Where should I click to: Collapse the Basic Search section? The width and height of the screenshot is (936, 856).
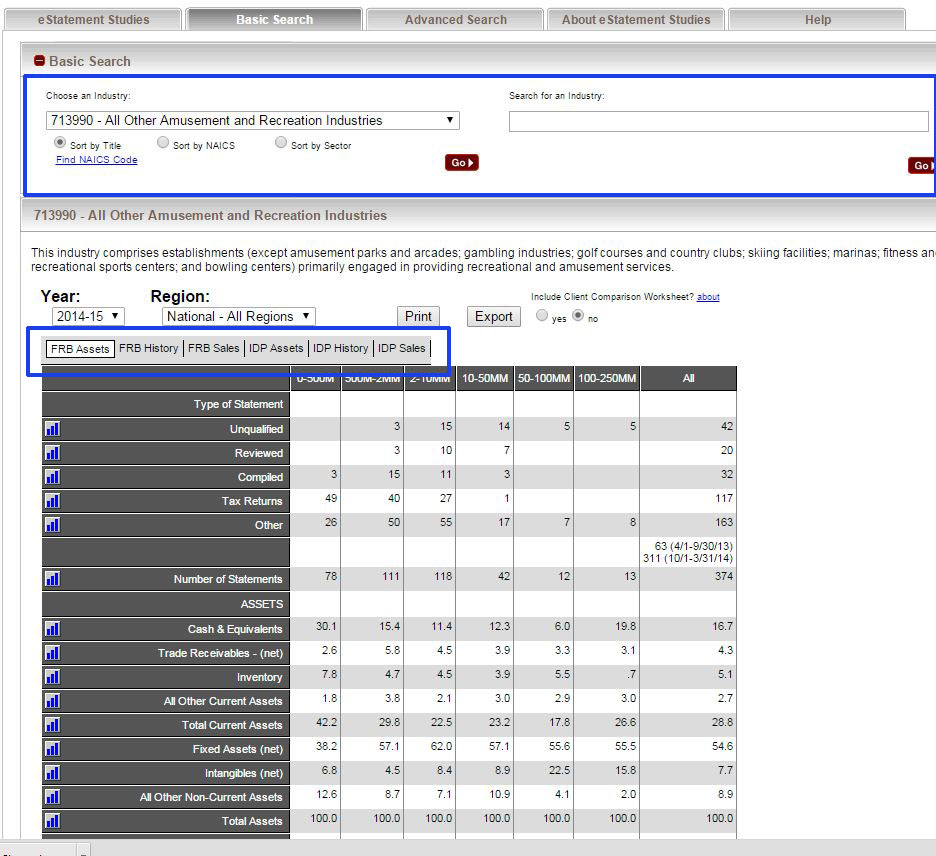pyautogui.click(x=37, y=60)
